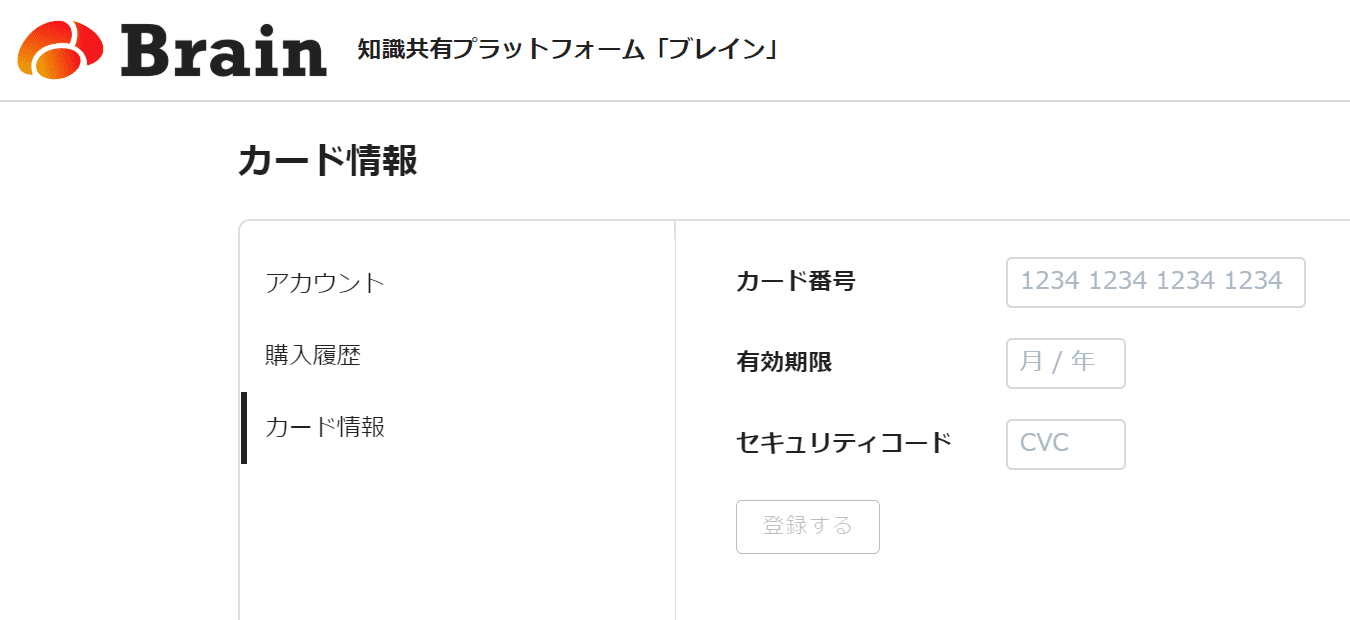This screenshot has height=620, width=1350.
Task: Select カード情報 in the sidebar menu
Action: 325,427
